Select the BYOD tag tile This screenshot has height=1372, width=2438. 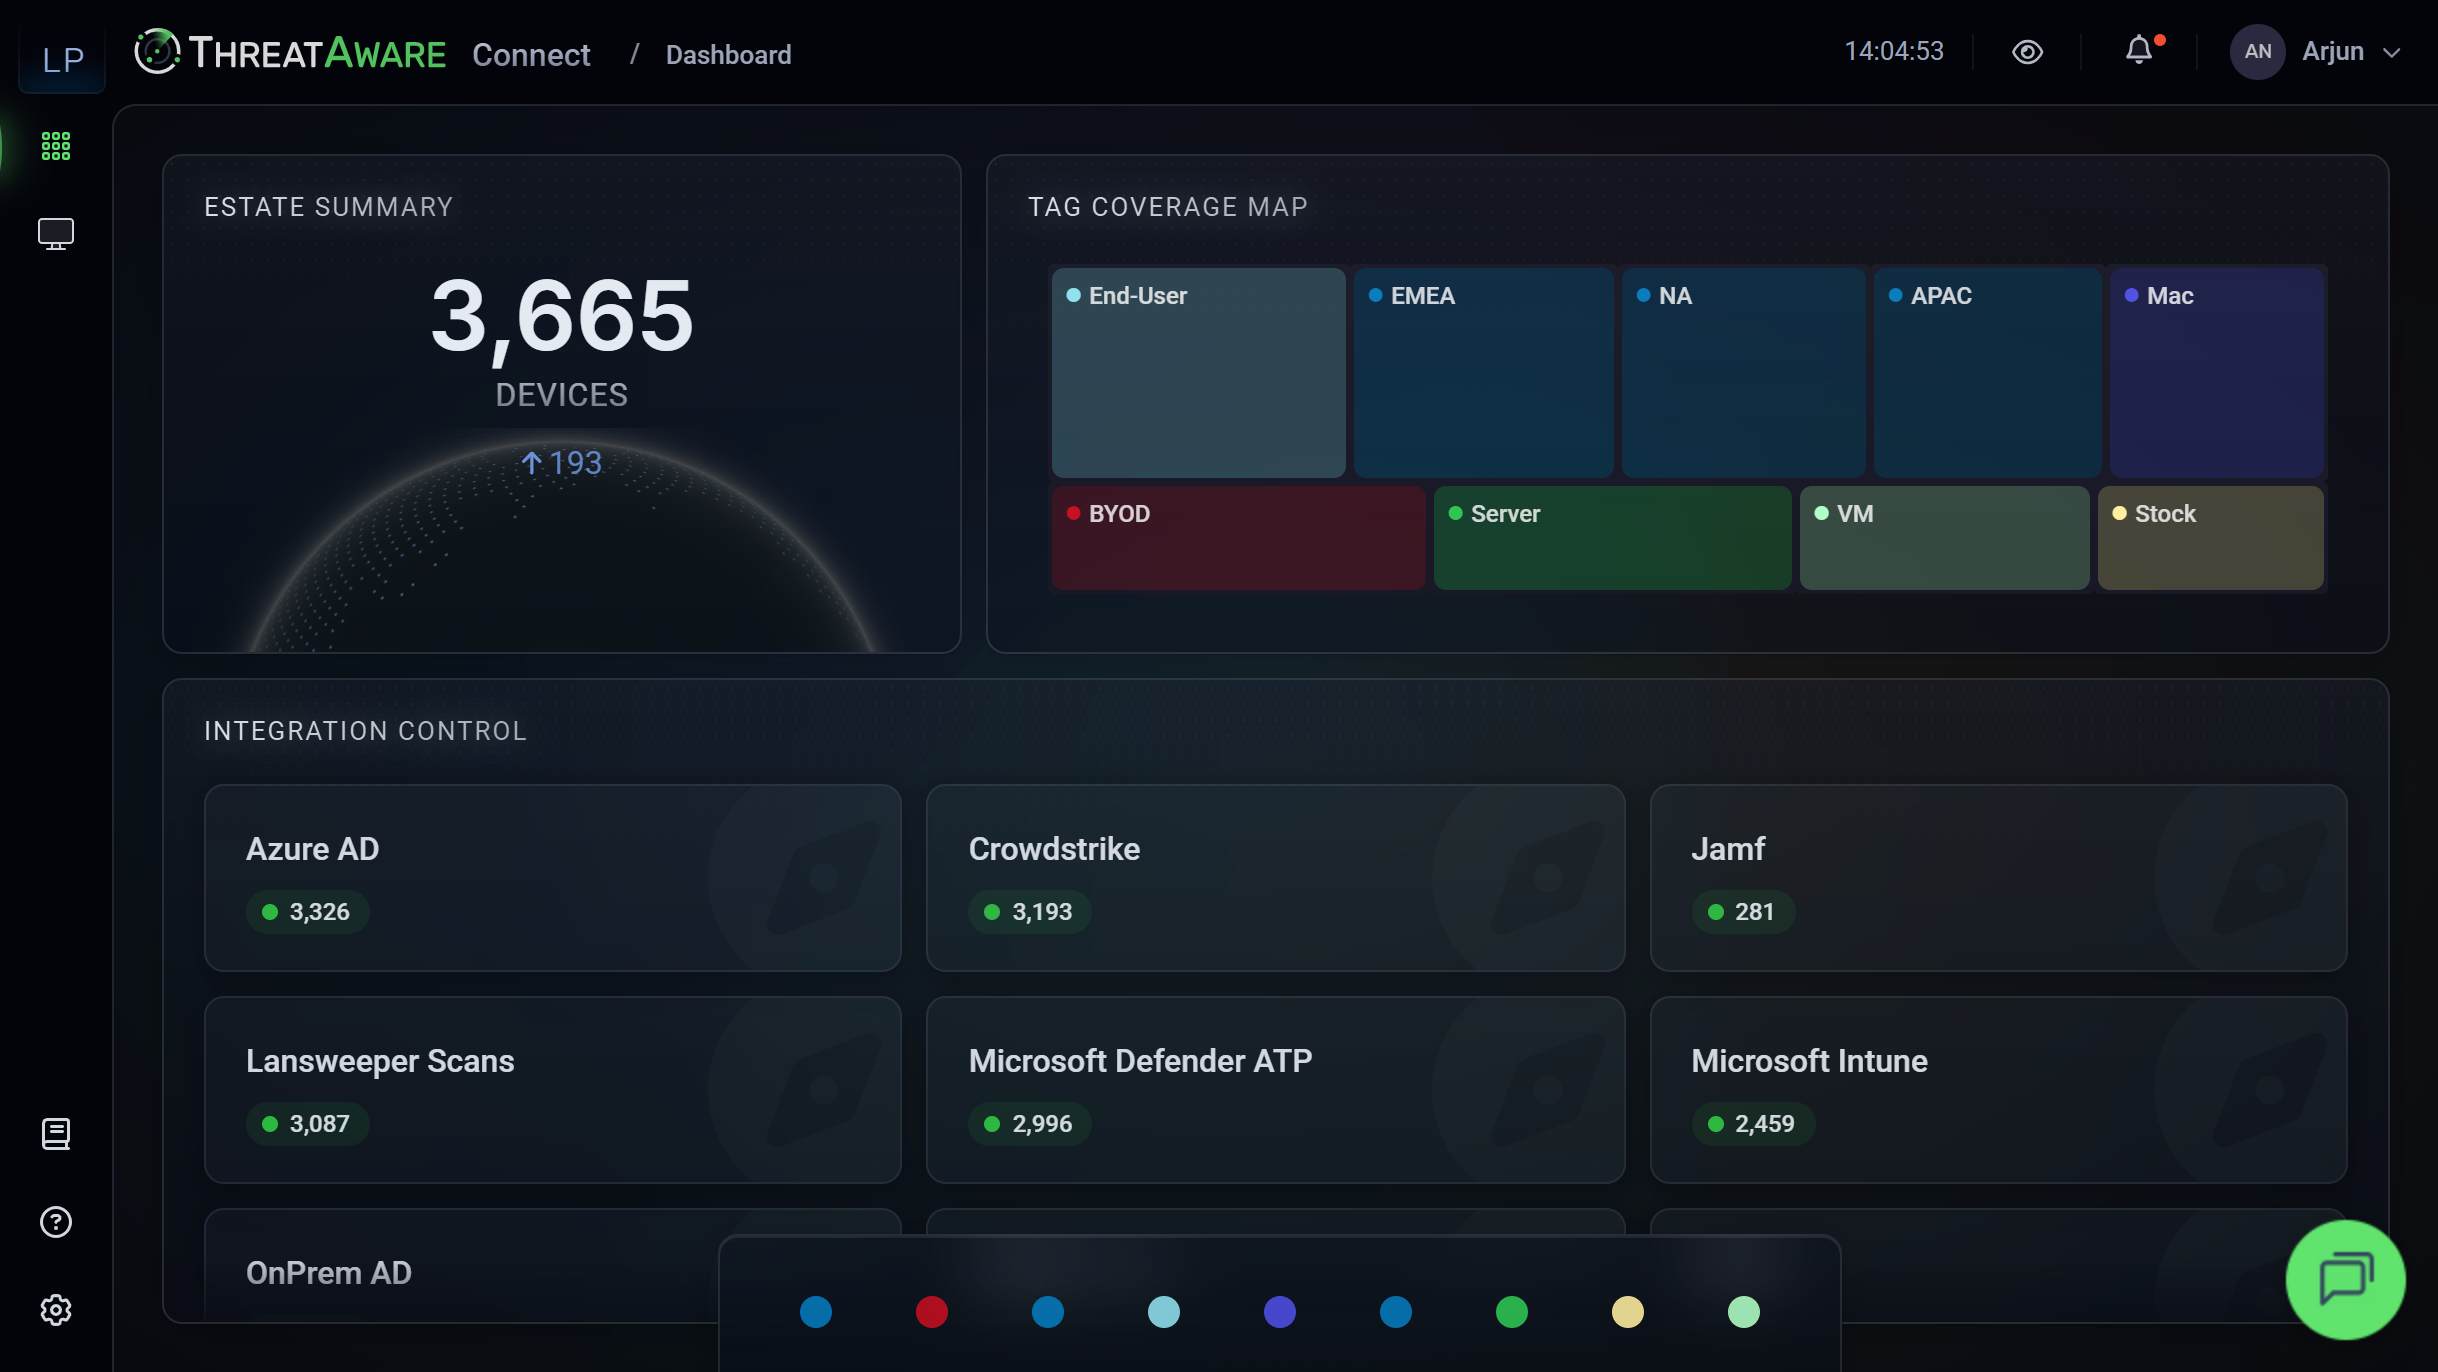coord(1238,537)
